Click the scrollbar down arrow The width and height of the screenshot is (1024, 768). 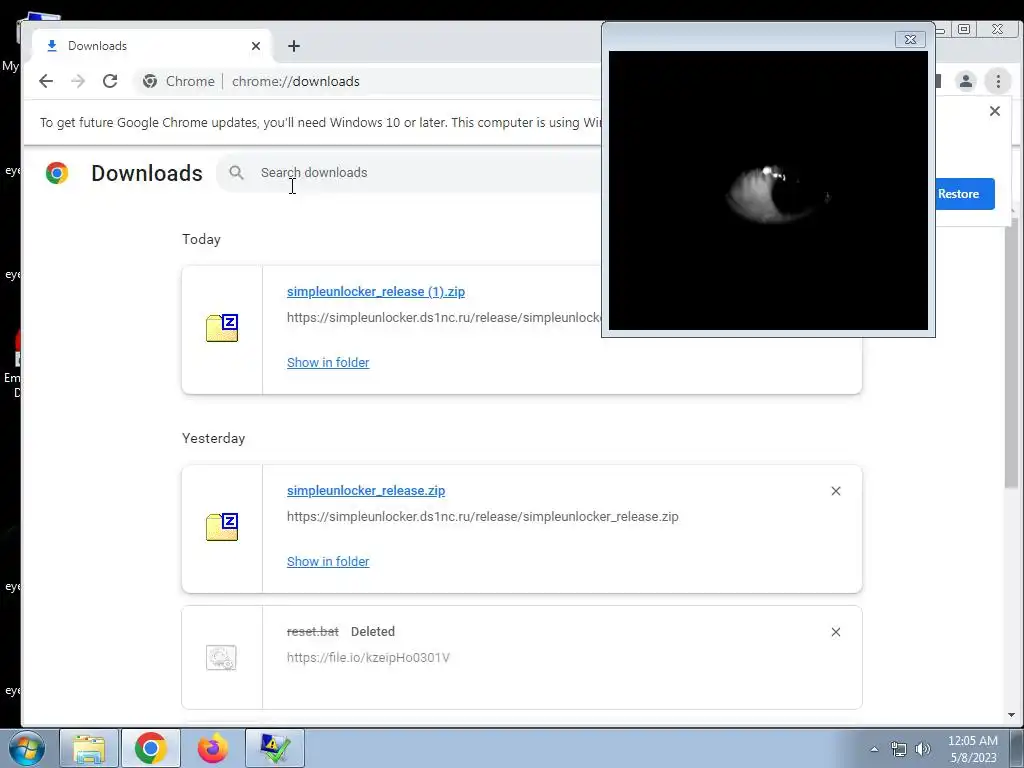pos(1011,715)
